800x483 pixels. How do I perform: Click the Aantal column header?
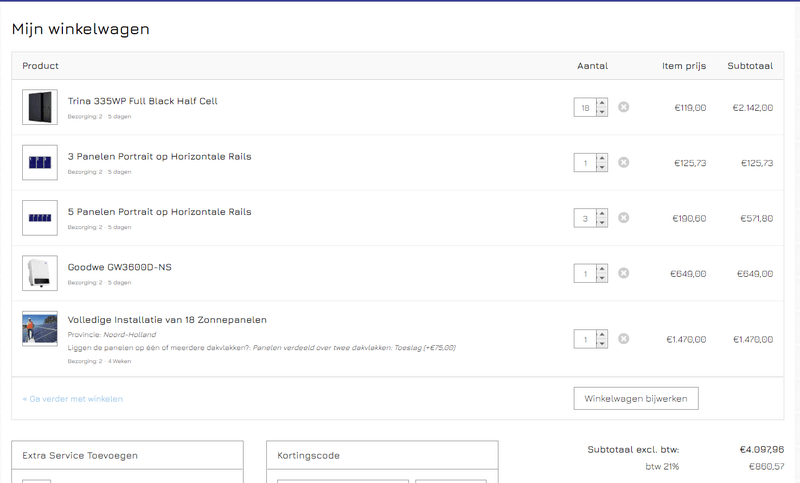592,66
